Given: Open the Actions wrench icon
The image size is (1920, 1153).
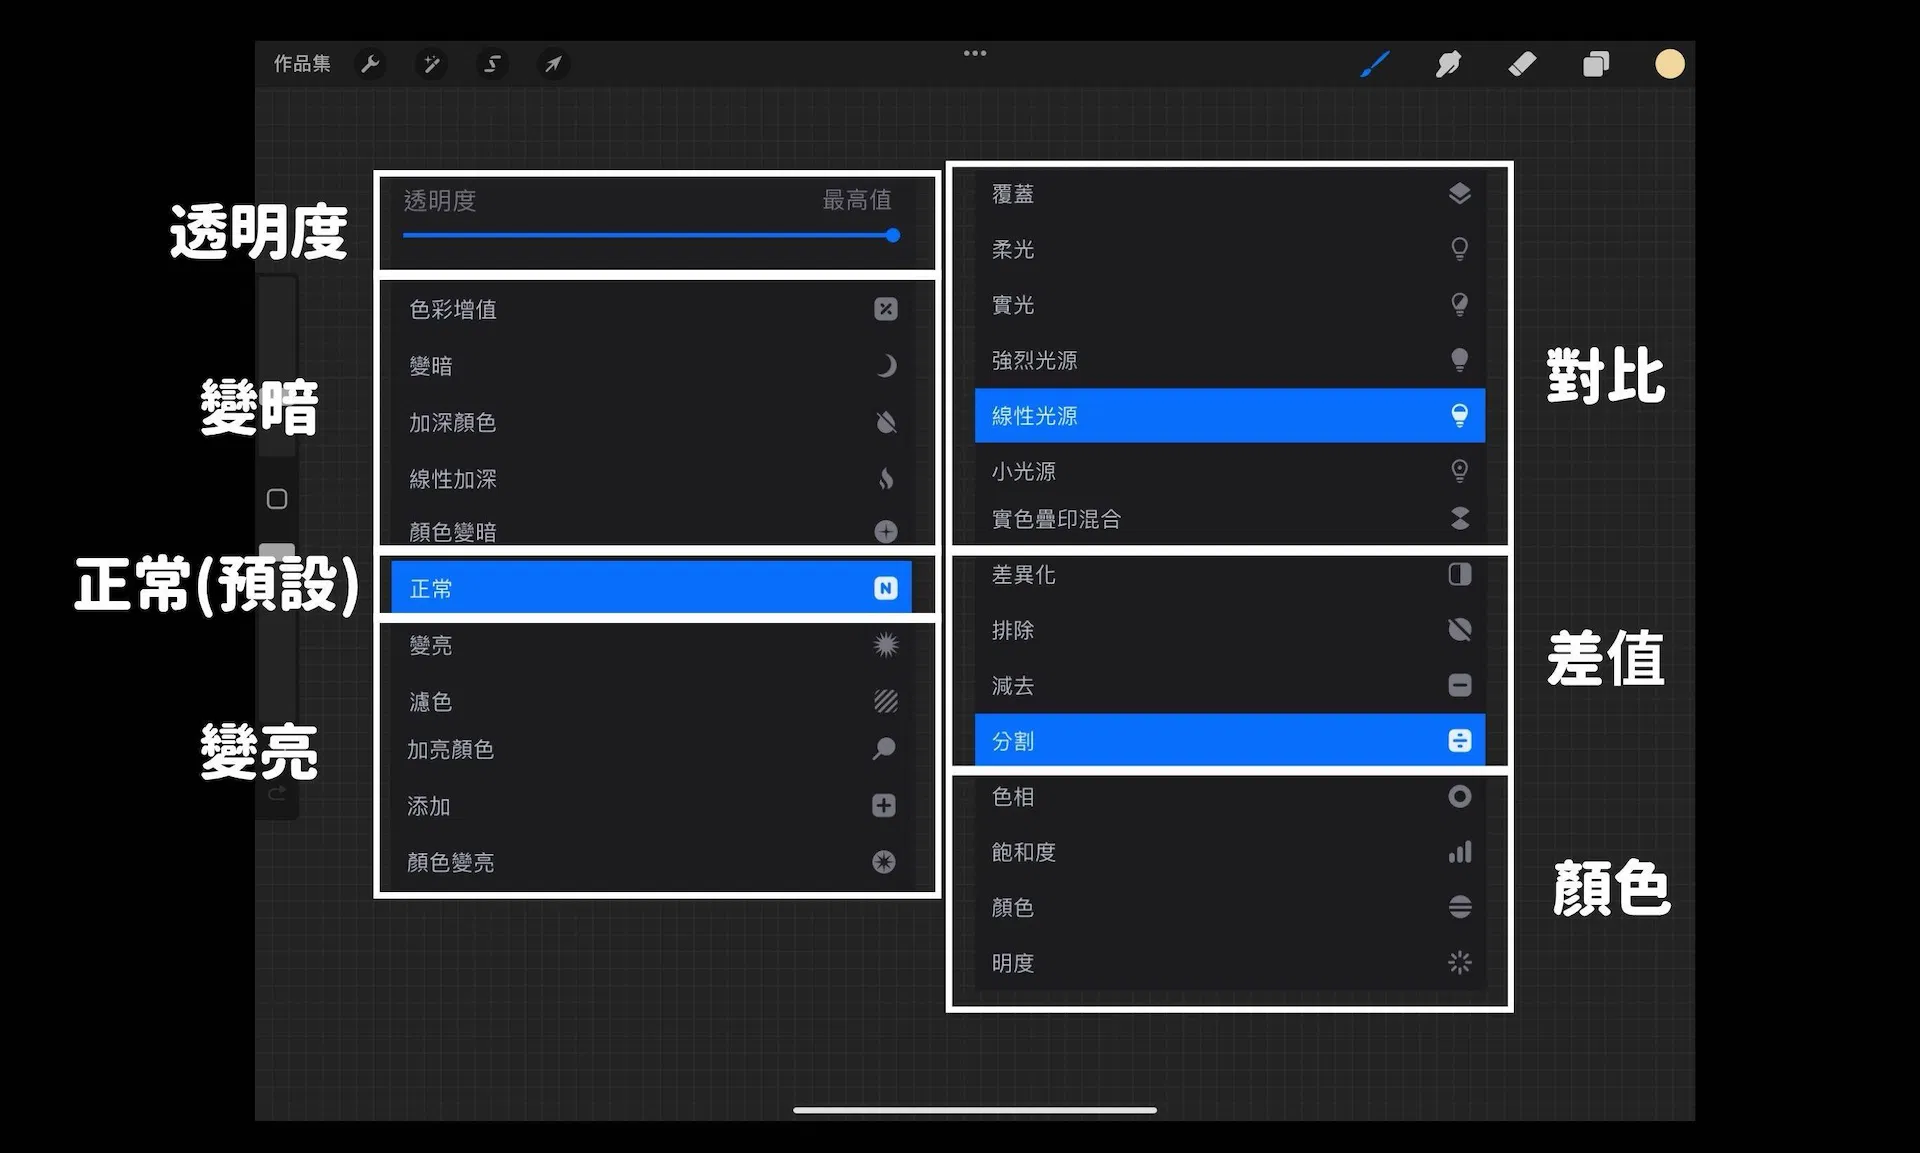Looking at the screenshot, I should pos(371,64).
